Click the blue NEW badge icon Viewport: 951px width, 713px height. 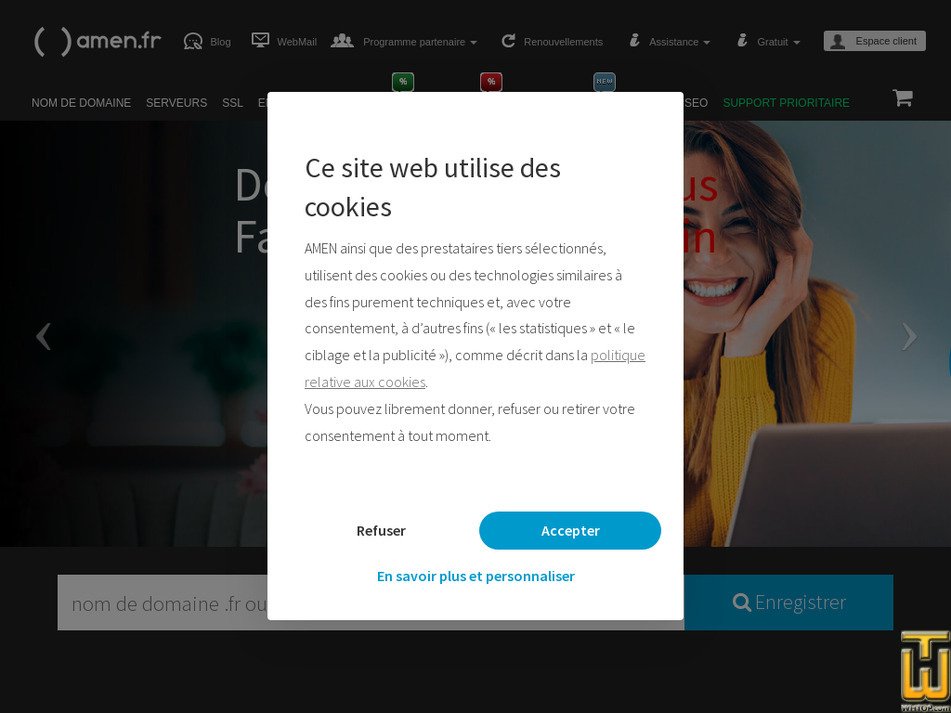pyautogui.click(x=604, y=82)
